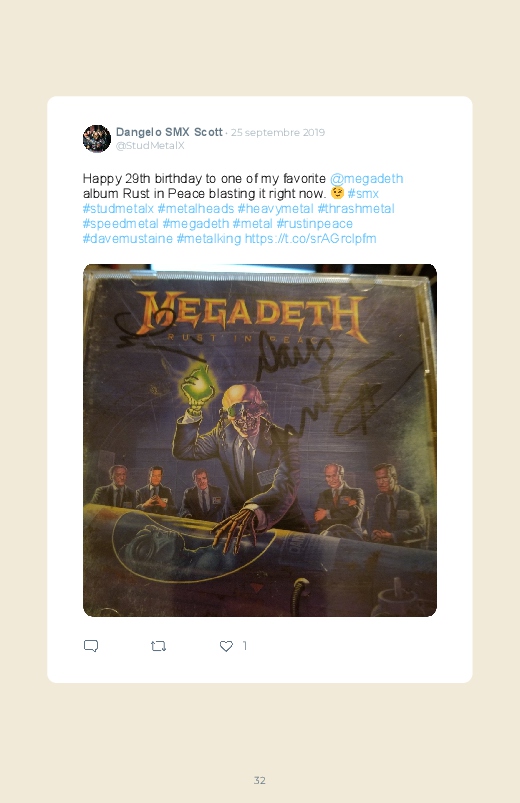Open the #metalking hashtag

tap(209, 239)
